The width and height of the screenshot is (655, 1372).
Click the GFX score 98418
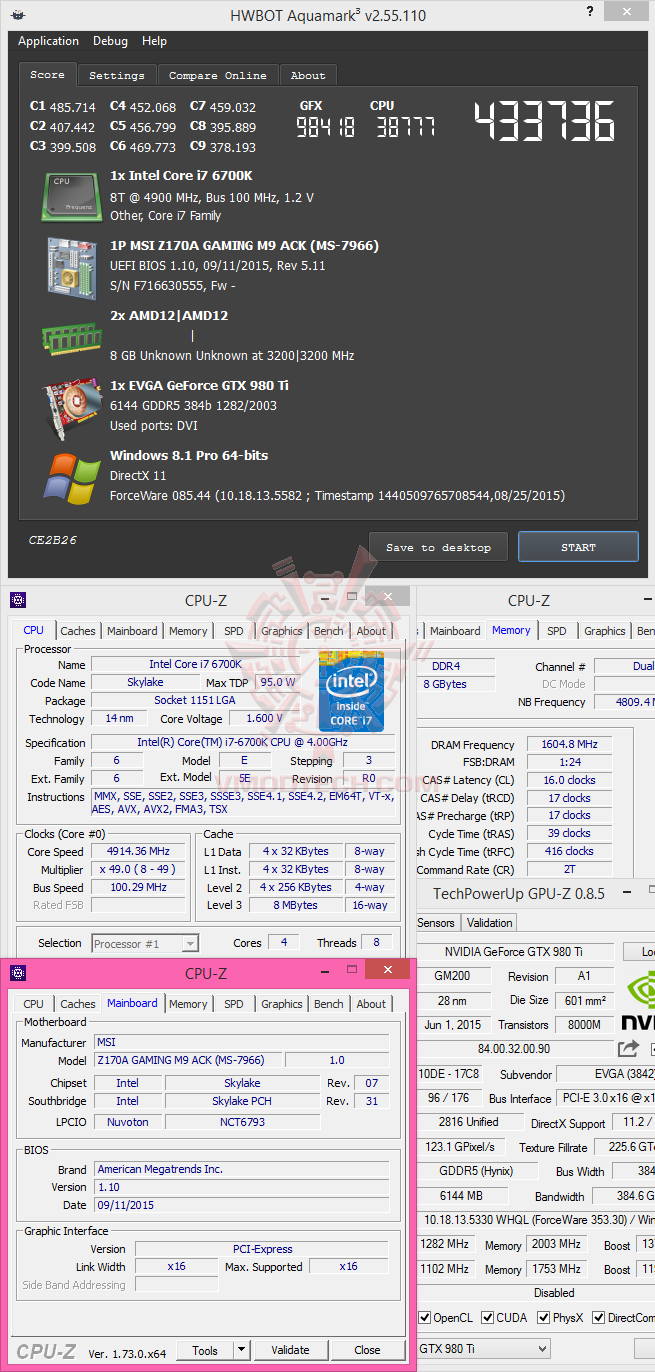[326, 127]
